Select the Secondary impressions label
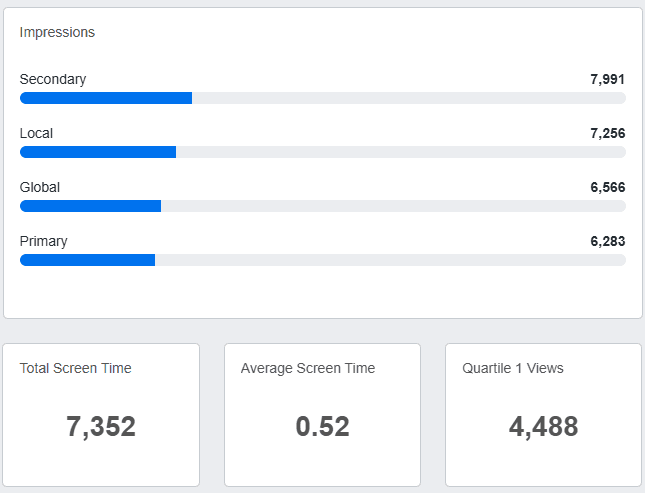This screenshot has height=493, width=645. click(x=53, y=79)
